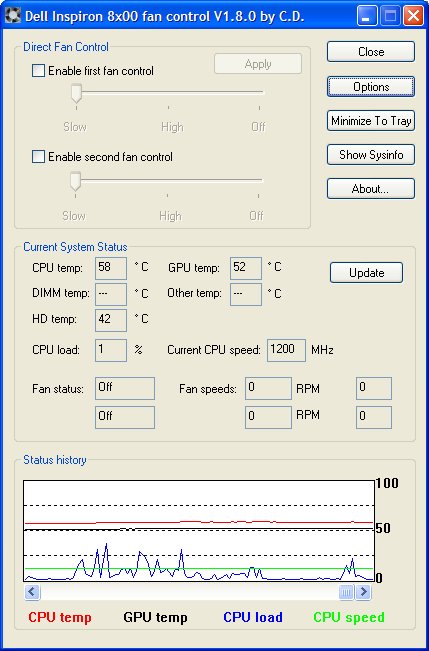Click the 'Fan status:' label
The image size is (429, 651).
pyautogui.click(x=58, y=389)
